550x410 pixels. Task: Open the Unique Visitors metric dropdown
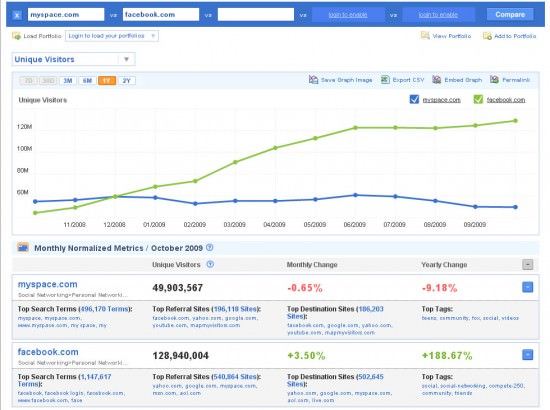[x=73, y=59]
